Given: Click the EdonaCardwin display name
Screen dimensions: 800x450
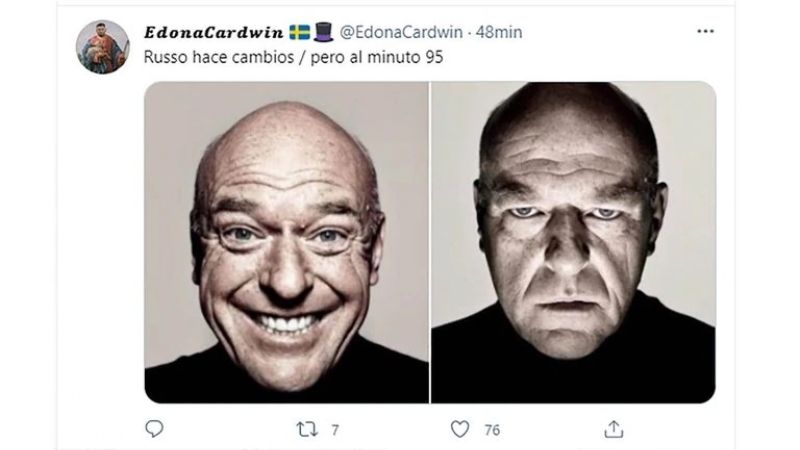Looking at the screenshot, I should coord(215,33).
